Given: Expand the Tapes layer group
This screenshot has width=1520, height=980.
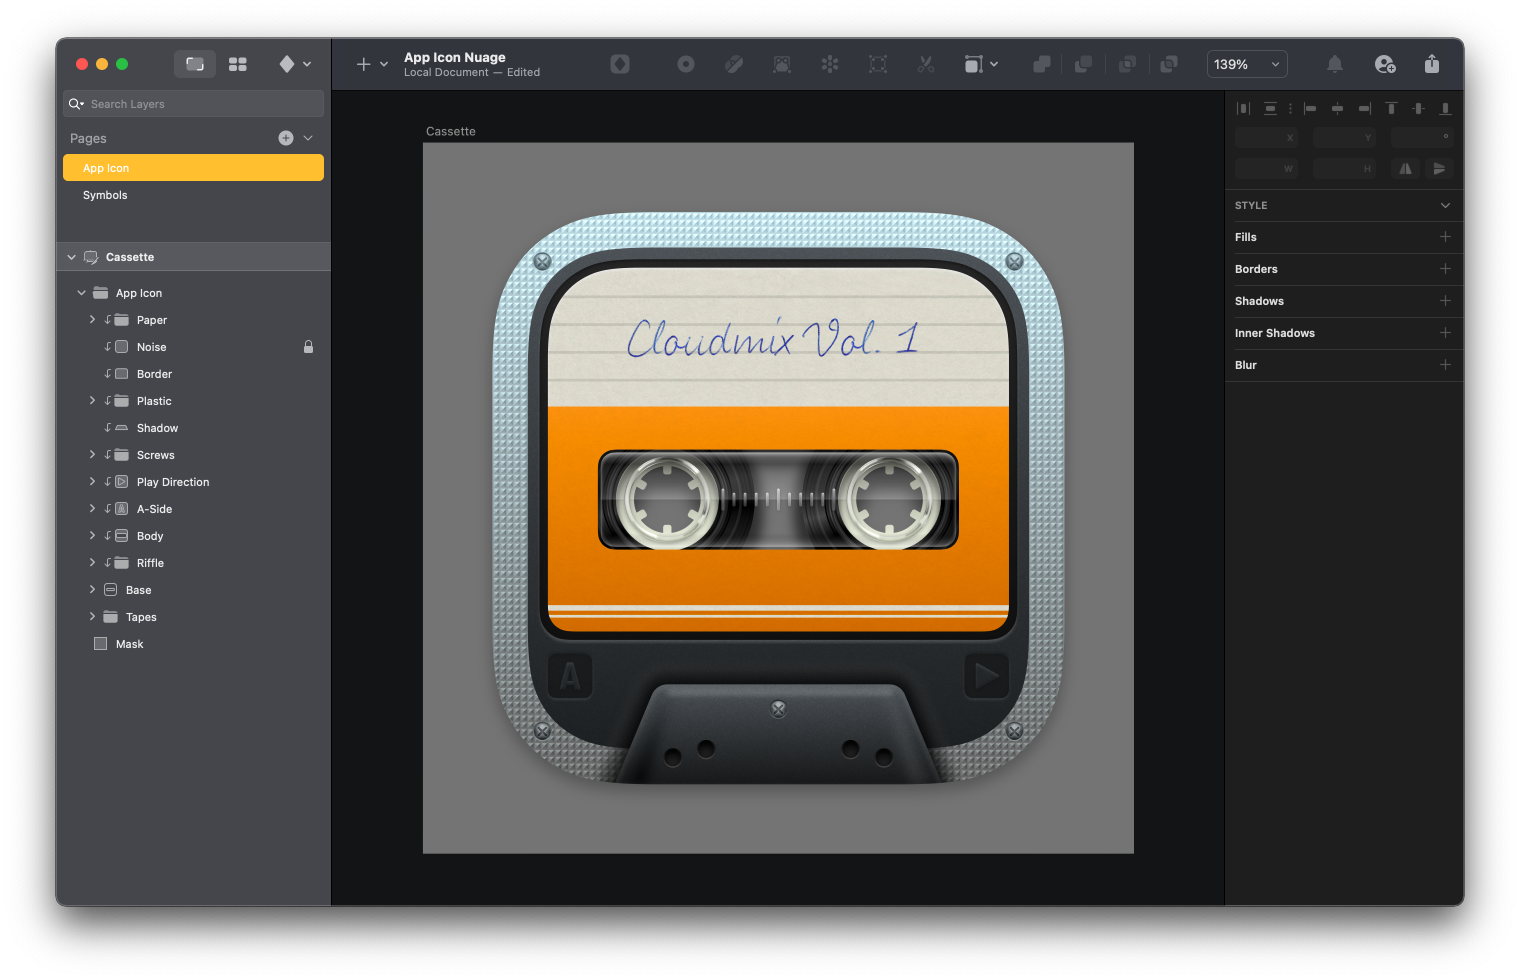Looking at the screenshot, I should coord(91,616).
